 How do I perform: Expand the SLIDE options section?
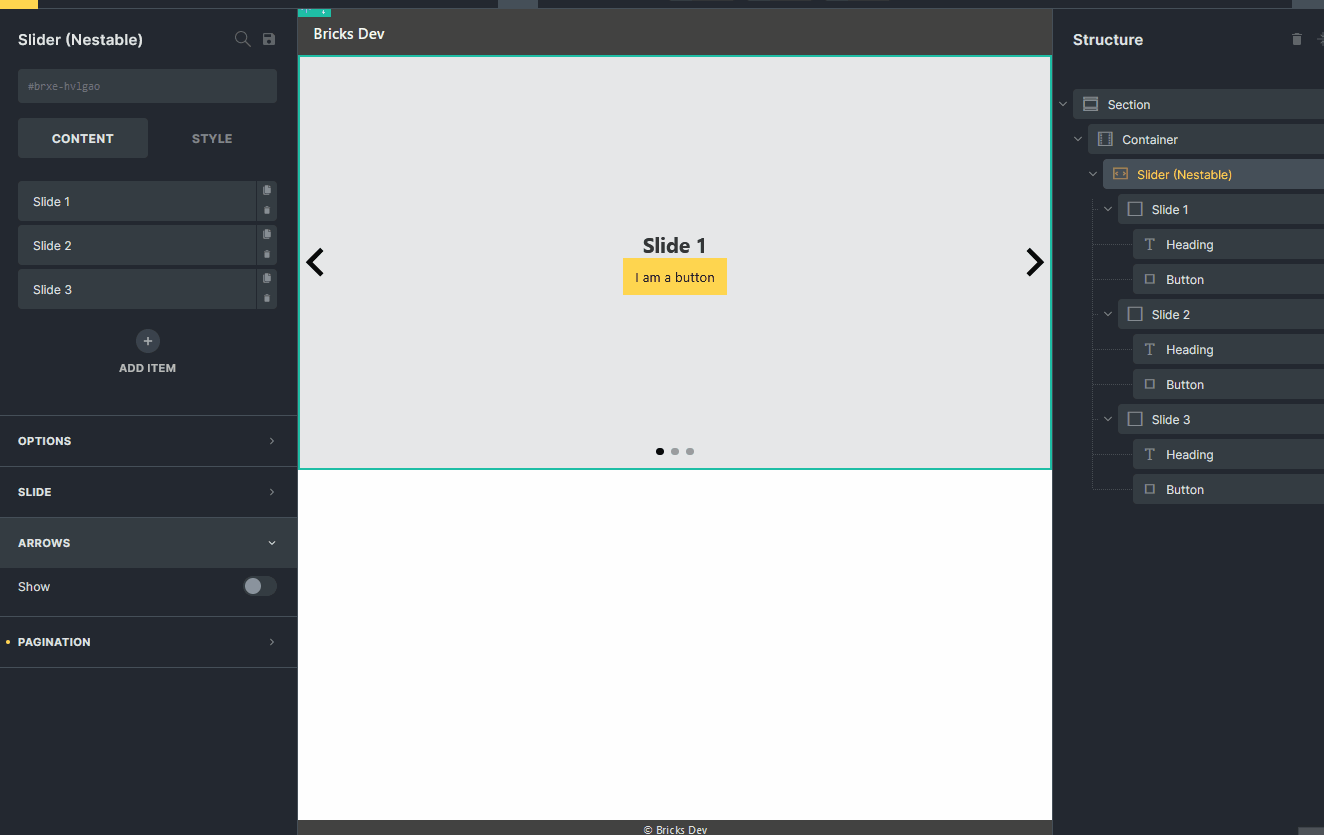(148, 491)
